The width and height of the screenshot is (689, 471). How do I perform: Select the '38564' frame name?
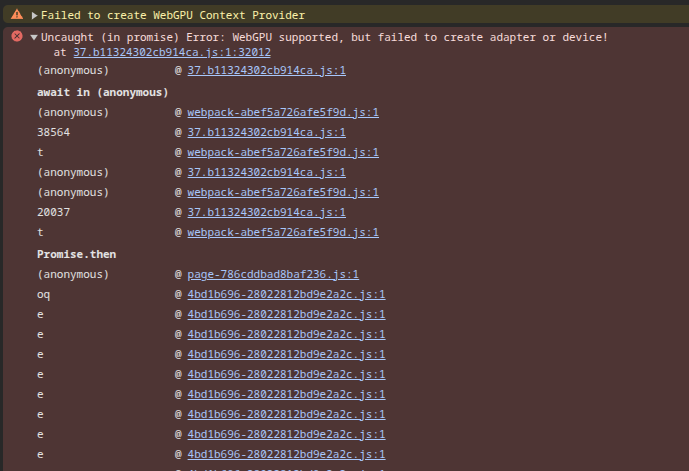tap(53, 132)
